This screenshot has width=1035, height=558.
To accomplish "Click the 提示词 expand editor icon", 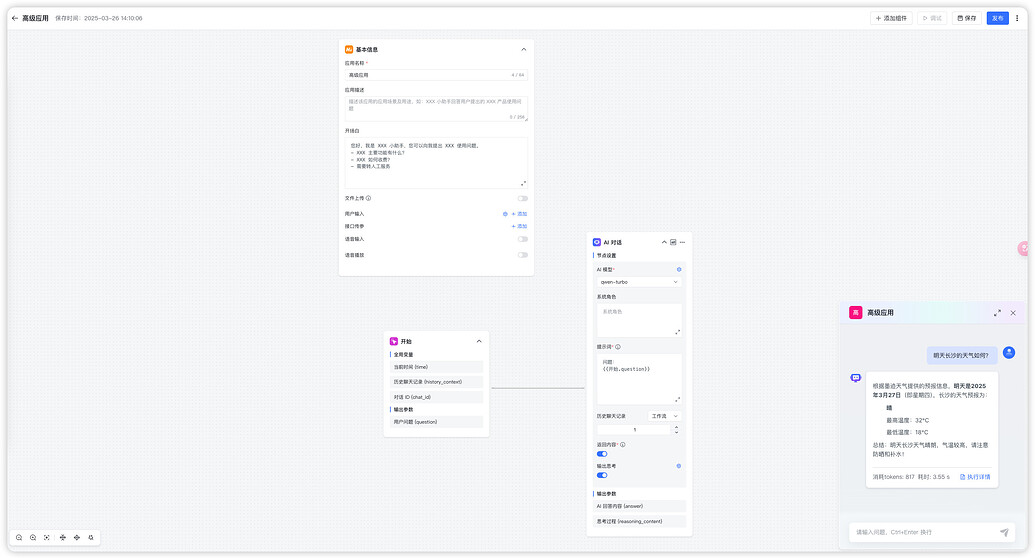I will tap(677, 400).
